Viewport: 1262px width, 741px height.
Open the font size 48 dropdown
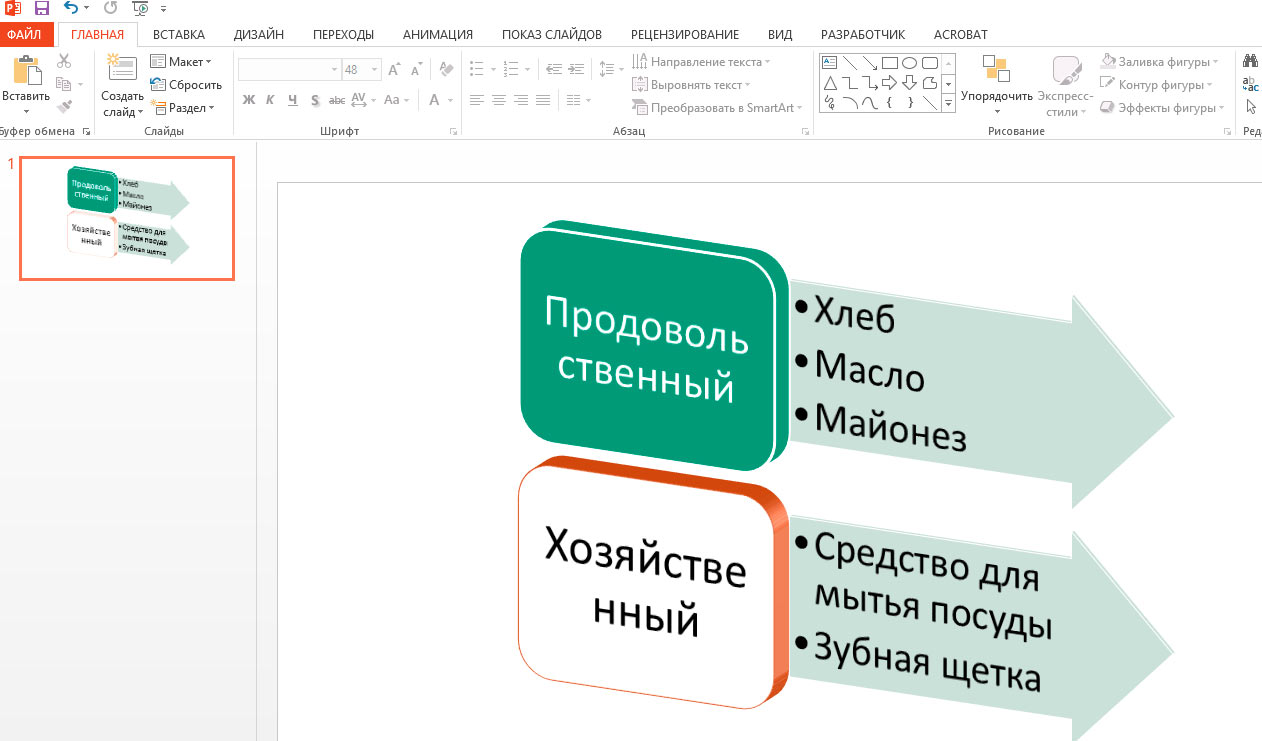click(x=374, y=70)
